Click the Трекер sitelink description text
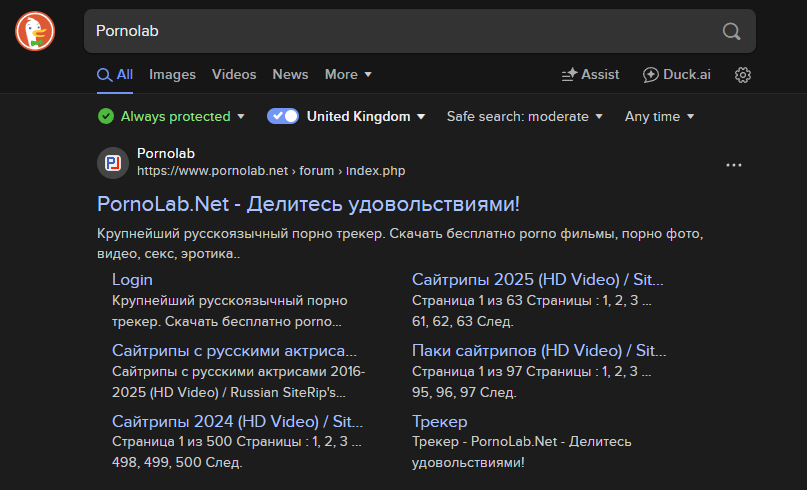 point(521,452)
